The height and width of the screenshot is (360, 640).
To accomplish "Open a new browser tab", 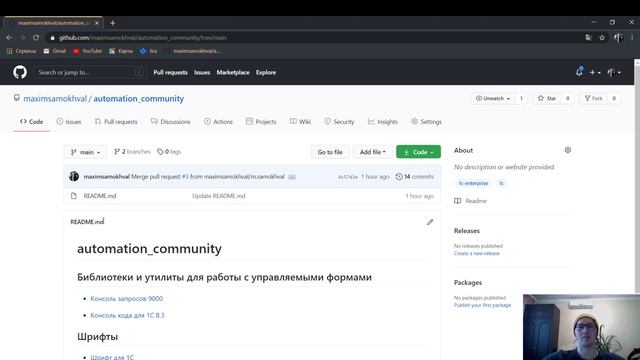I will click(x=113, y=23).
